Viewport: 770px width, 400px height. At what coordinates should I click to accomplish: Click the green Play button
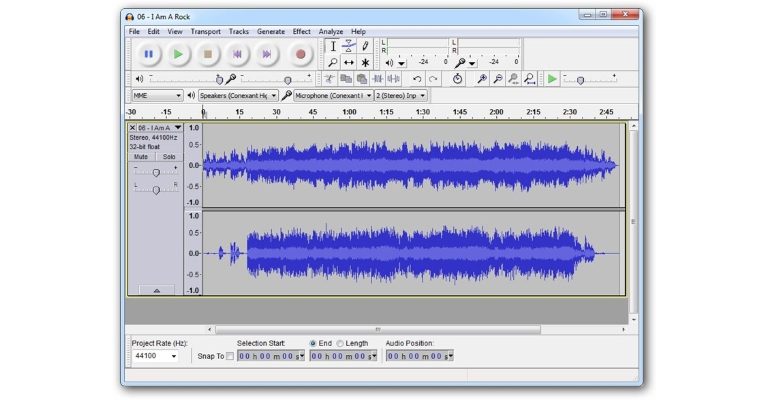(x=178, y=54)
